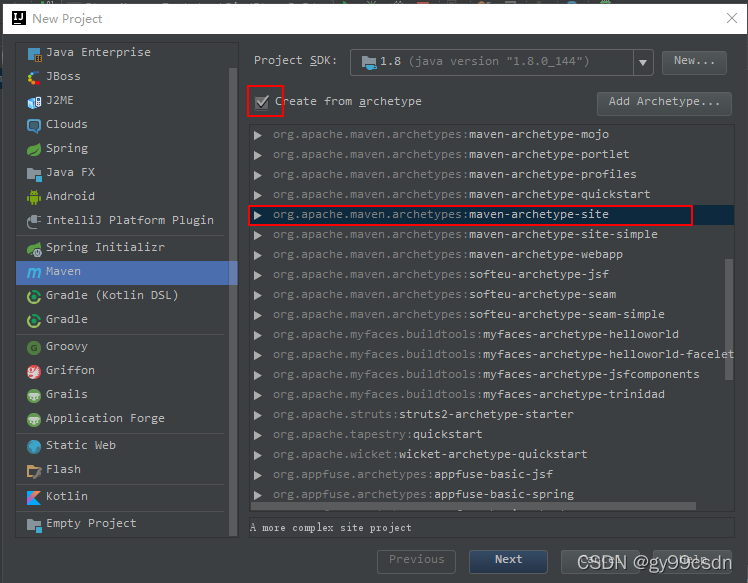Pick the Griffon project icon
Image resolution: width=748 pixels, height=583 pixels.
34,371
